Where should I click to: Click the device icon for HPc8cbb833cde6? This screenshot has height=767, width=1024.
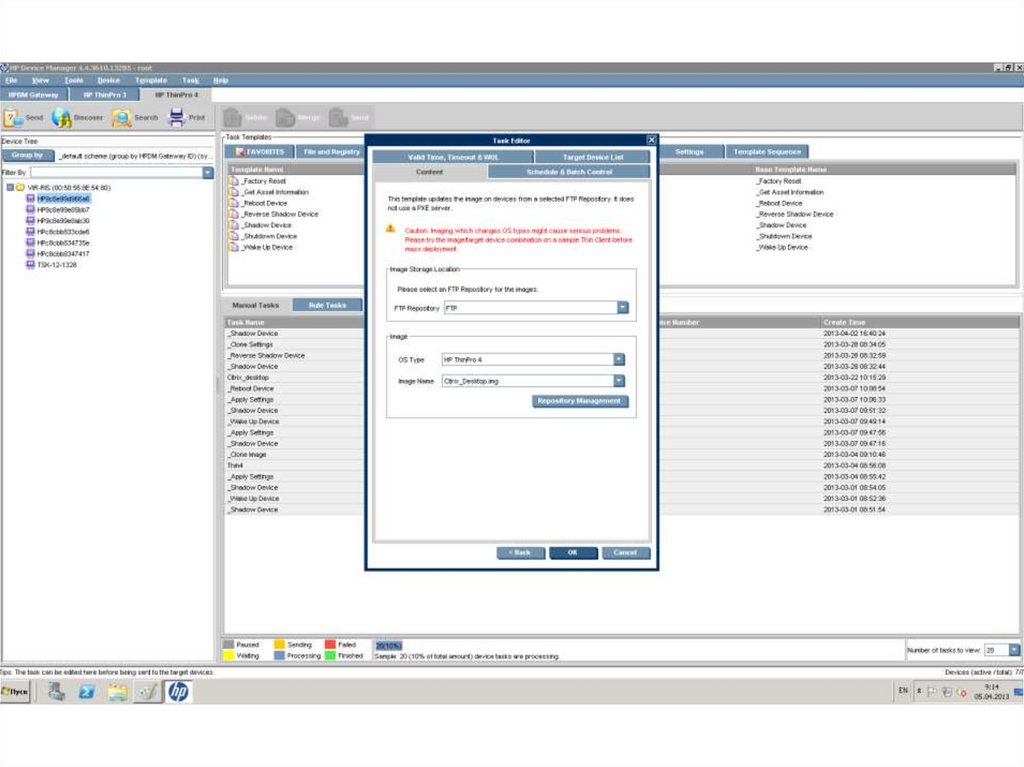tap(30, 231)
